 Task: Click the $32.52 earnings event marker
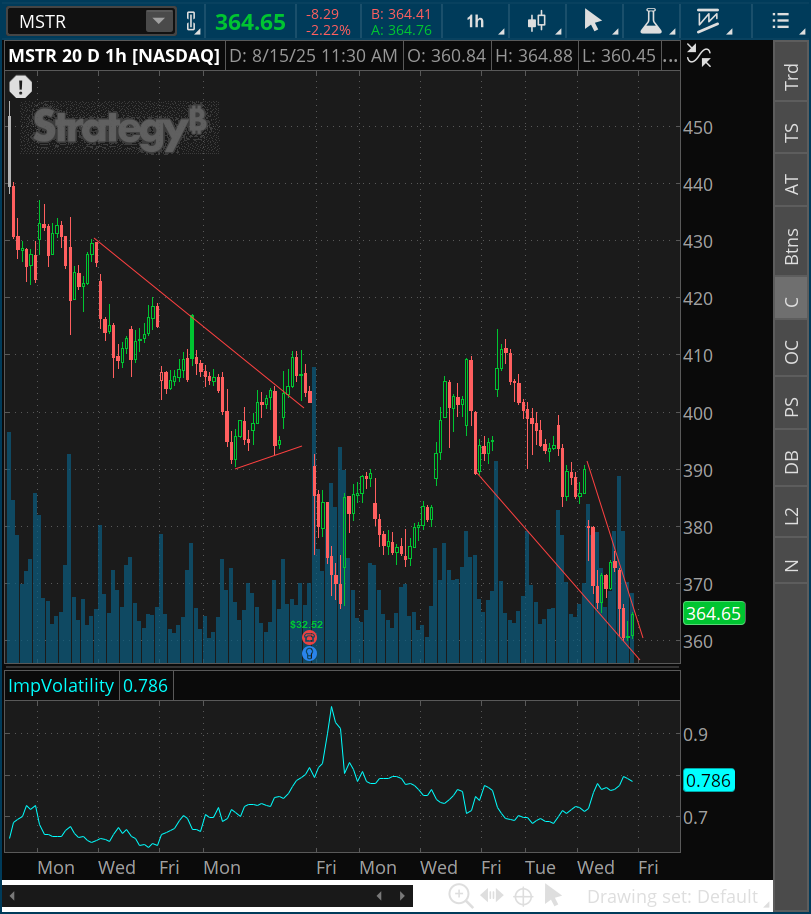point(309,637)
